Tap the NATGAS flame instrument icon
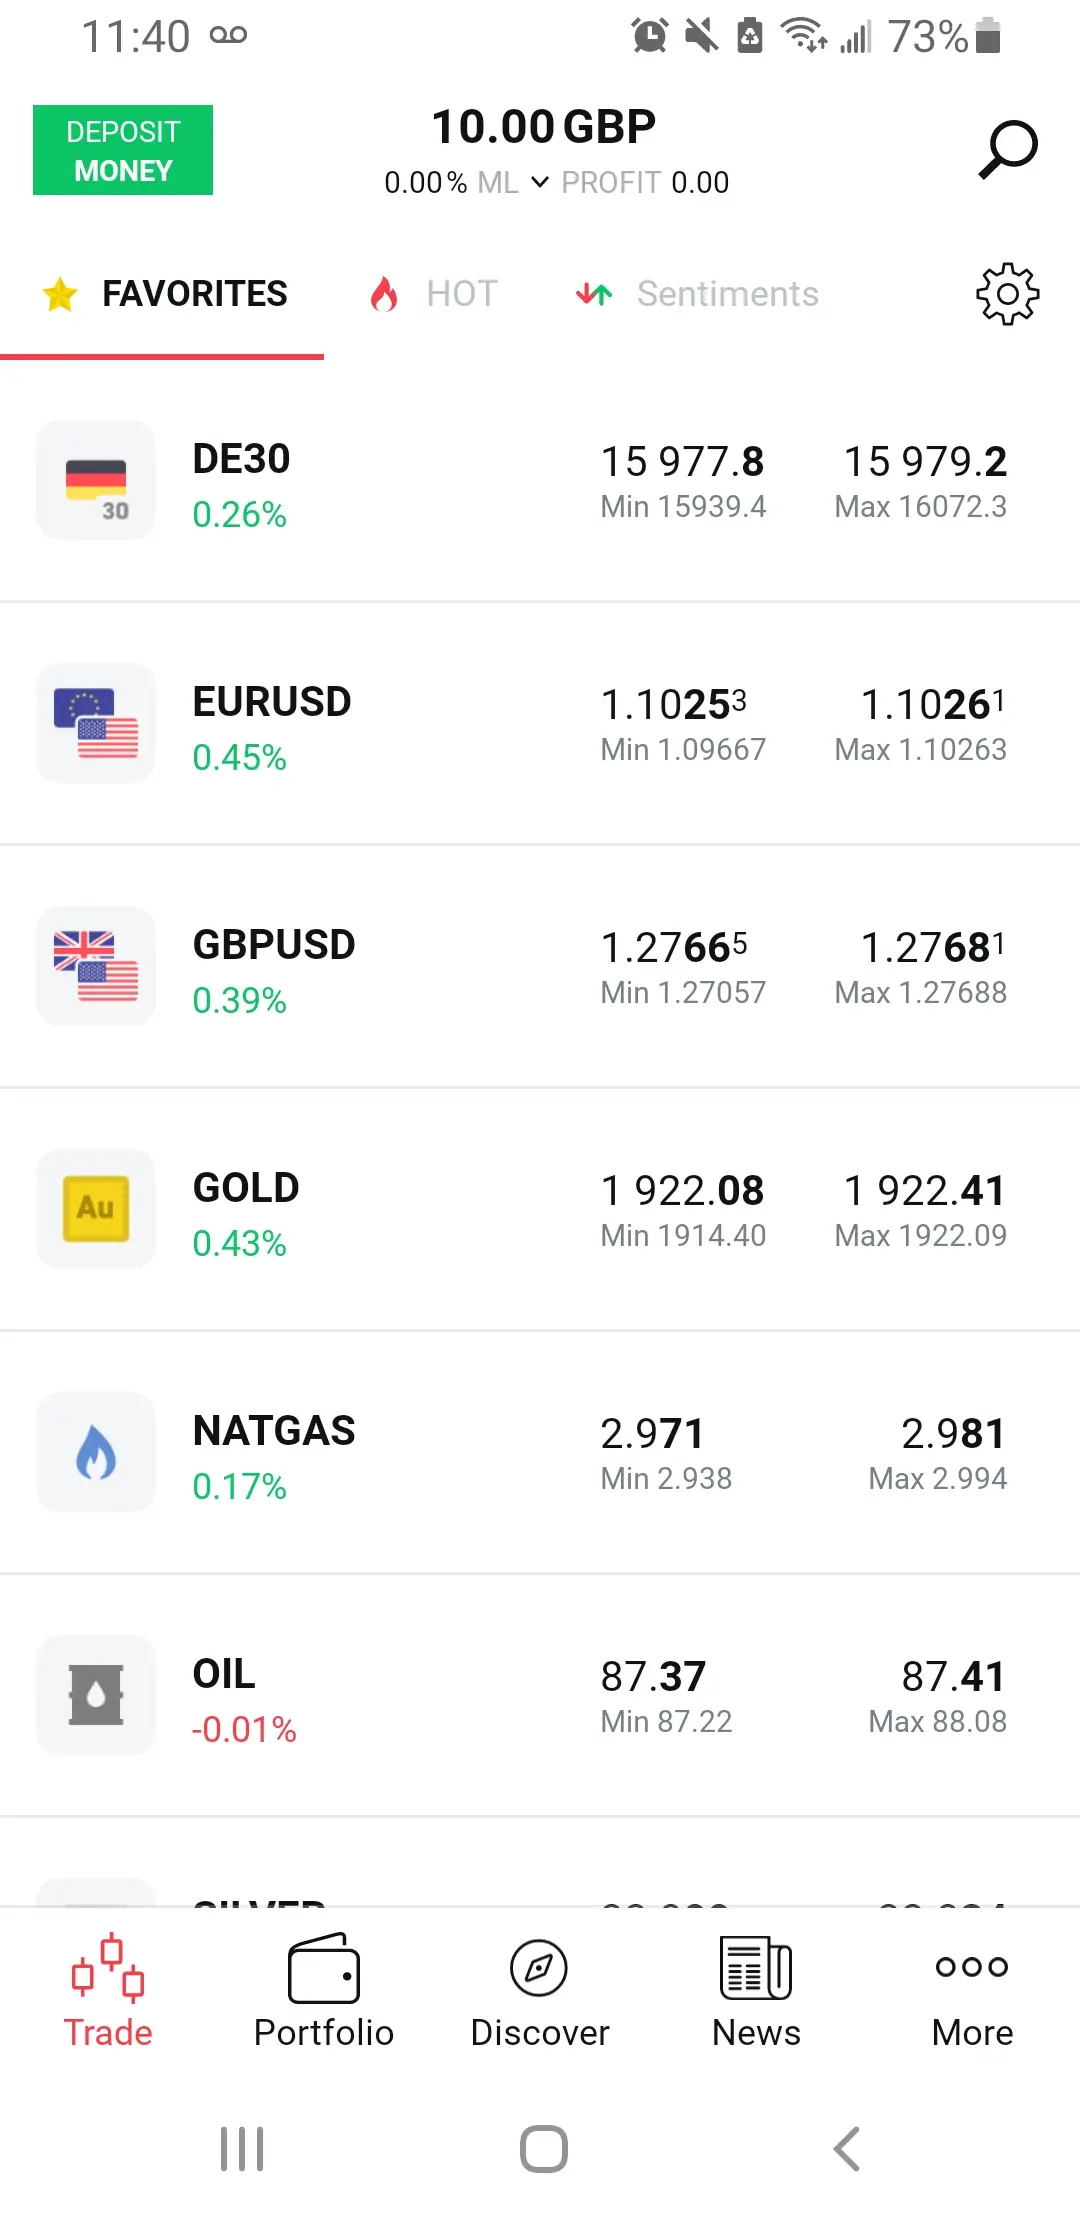 coord(96,1451)
